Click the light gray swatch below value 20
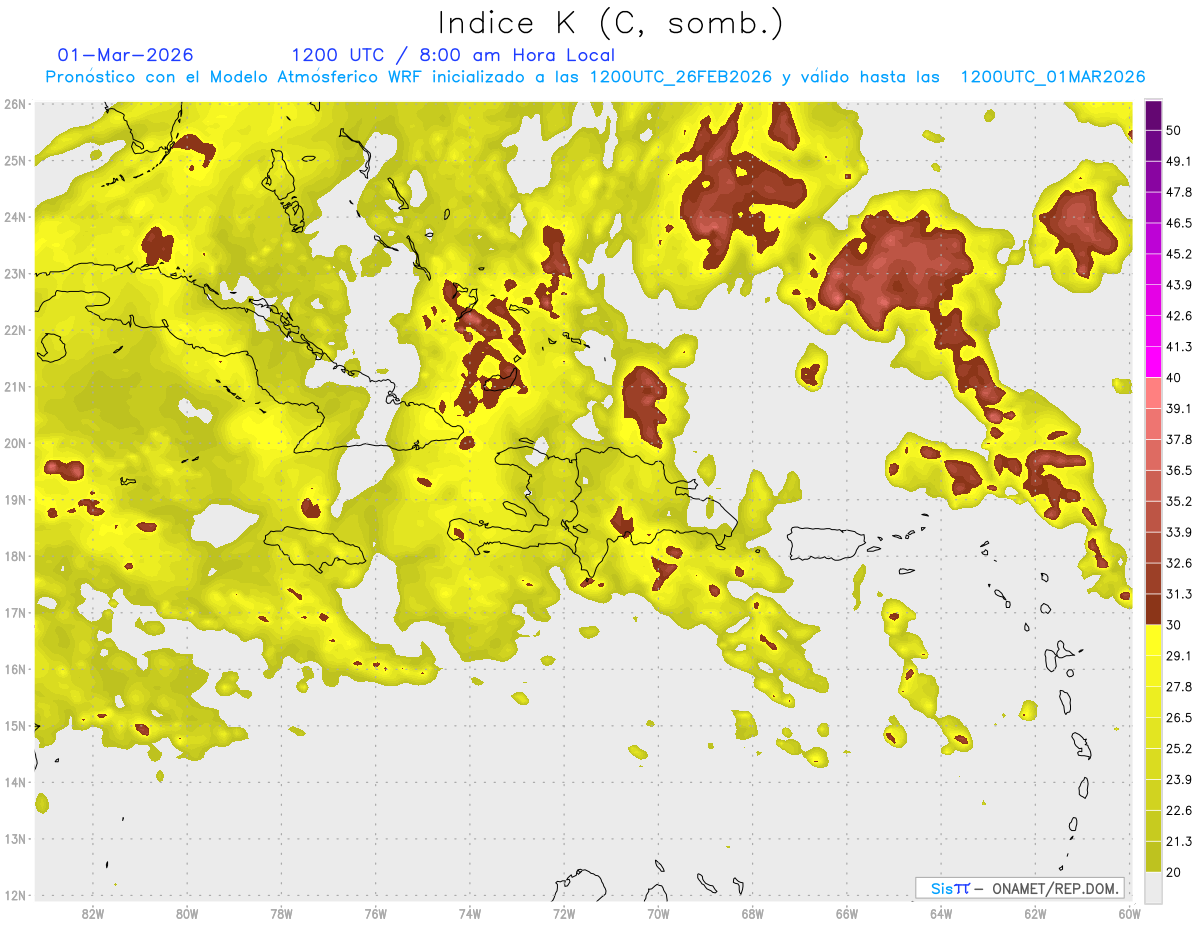 1153,887
